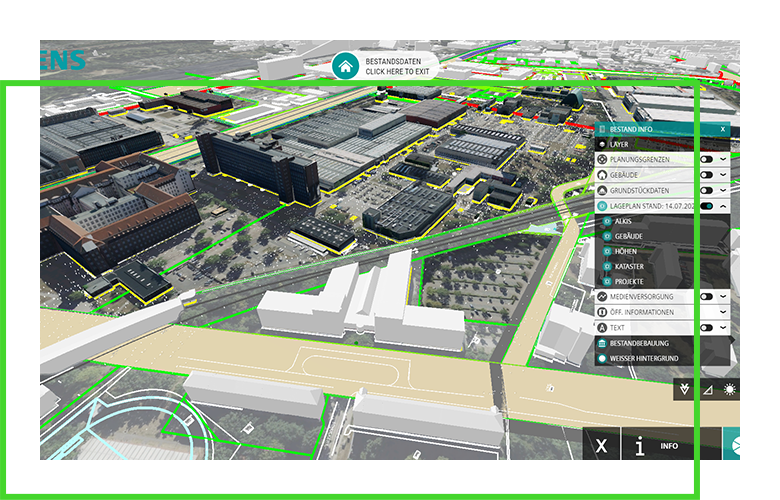Close the Bestand Info panel
The image size is (780, 500).
(x=722, y=129)
